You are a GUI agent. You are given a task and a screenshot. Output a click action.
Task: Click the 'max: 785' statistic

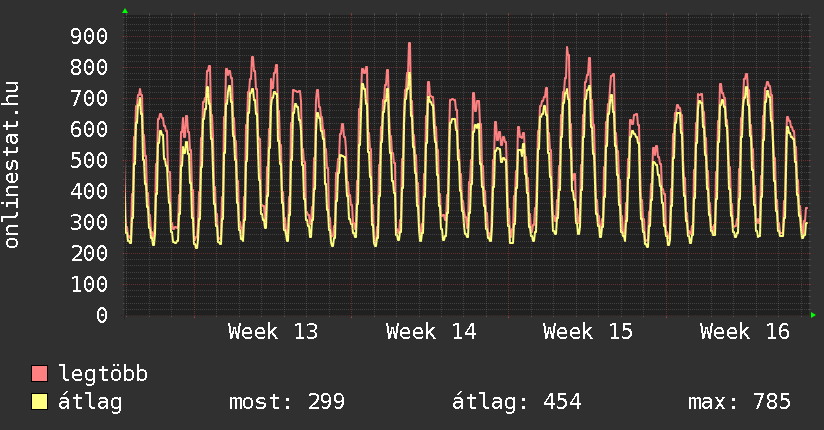(739, 402)
